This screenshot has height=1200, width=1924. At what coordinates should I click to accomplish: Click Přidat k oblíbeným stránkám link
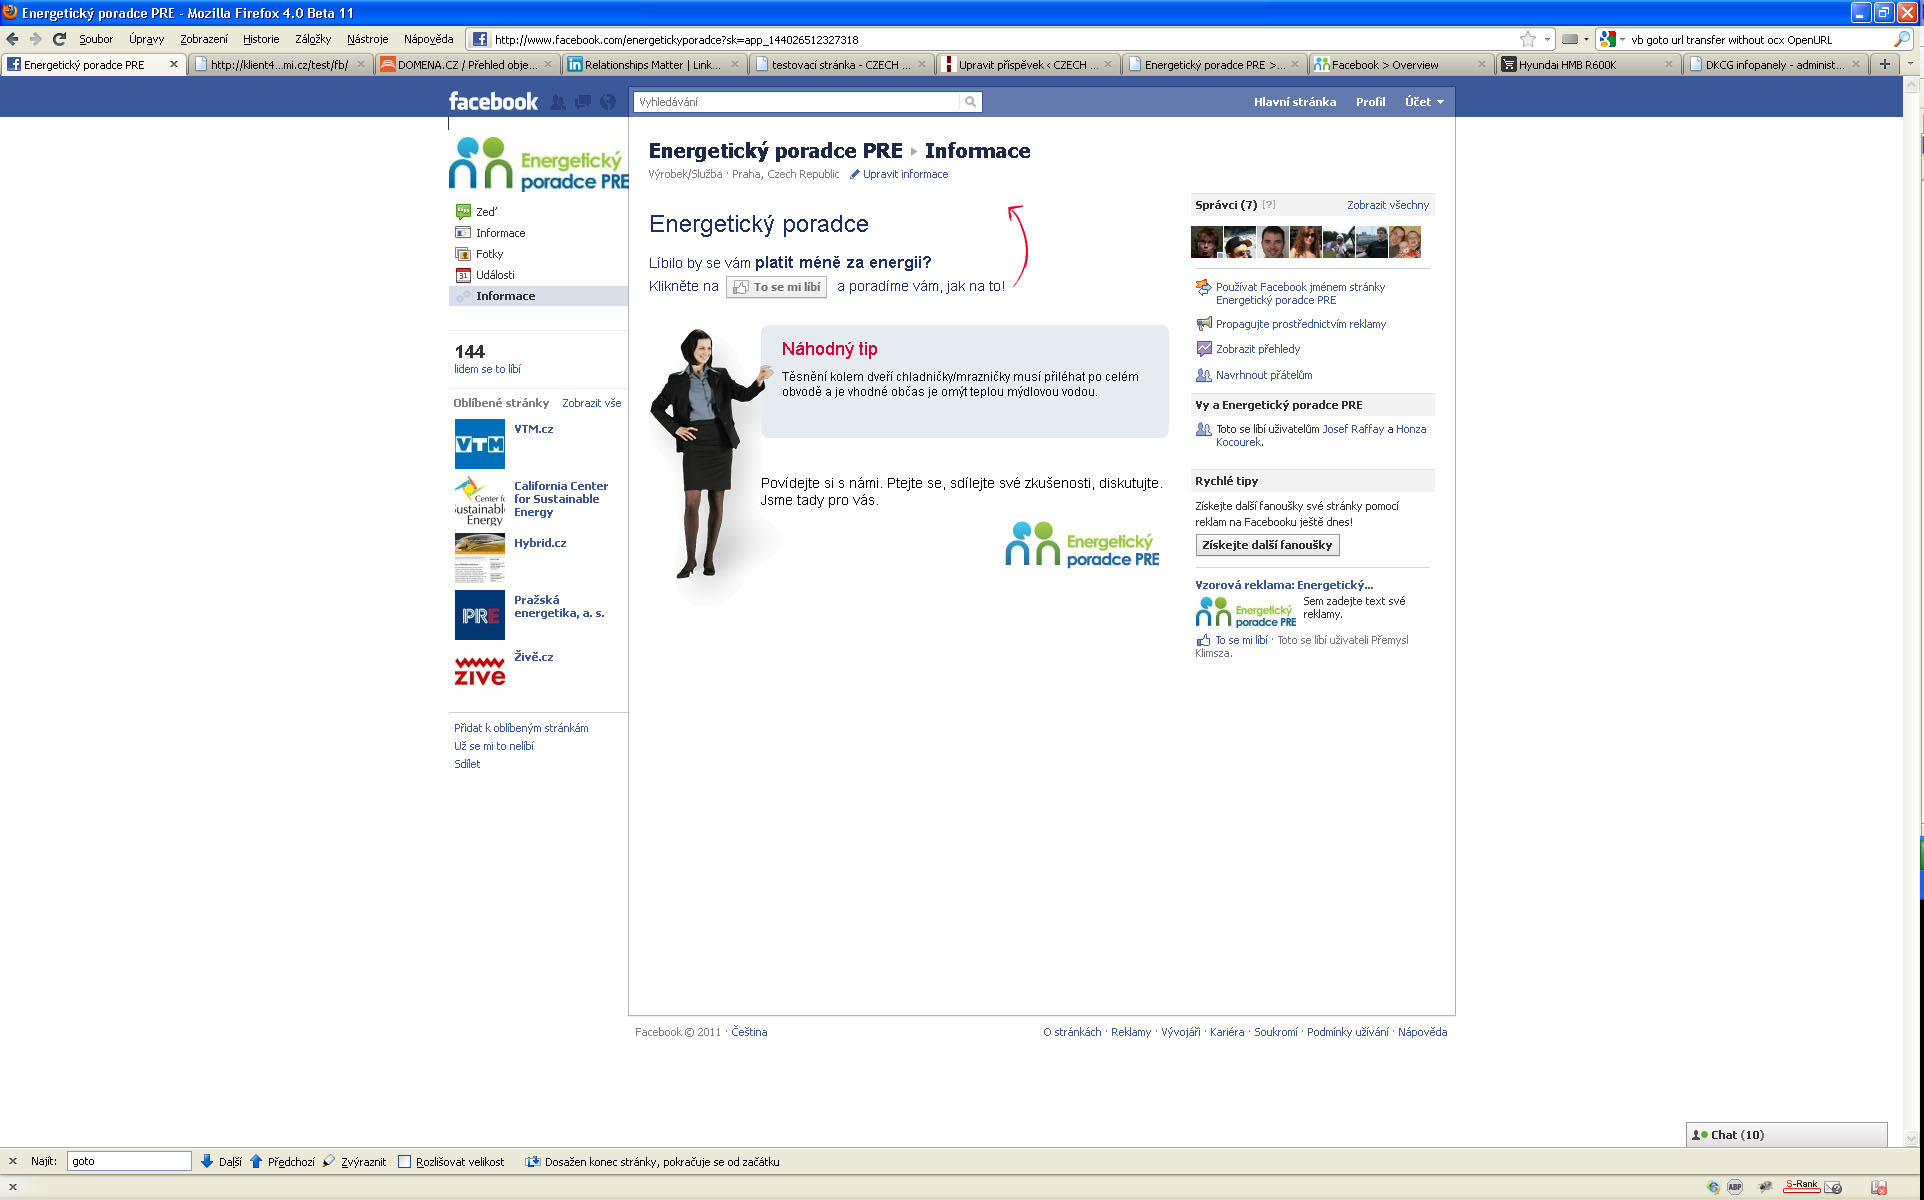pyautogui.click(x=521, y=728)
